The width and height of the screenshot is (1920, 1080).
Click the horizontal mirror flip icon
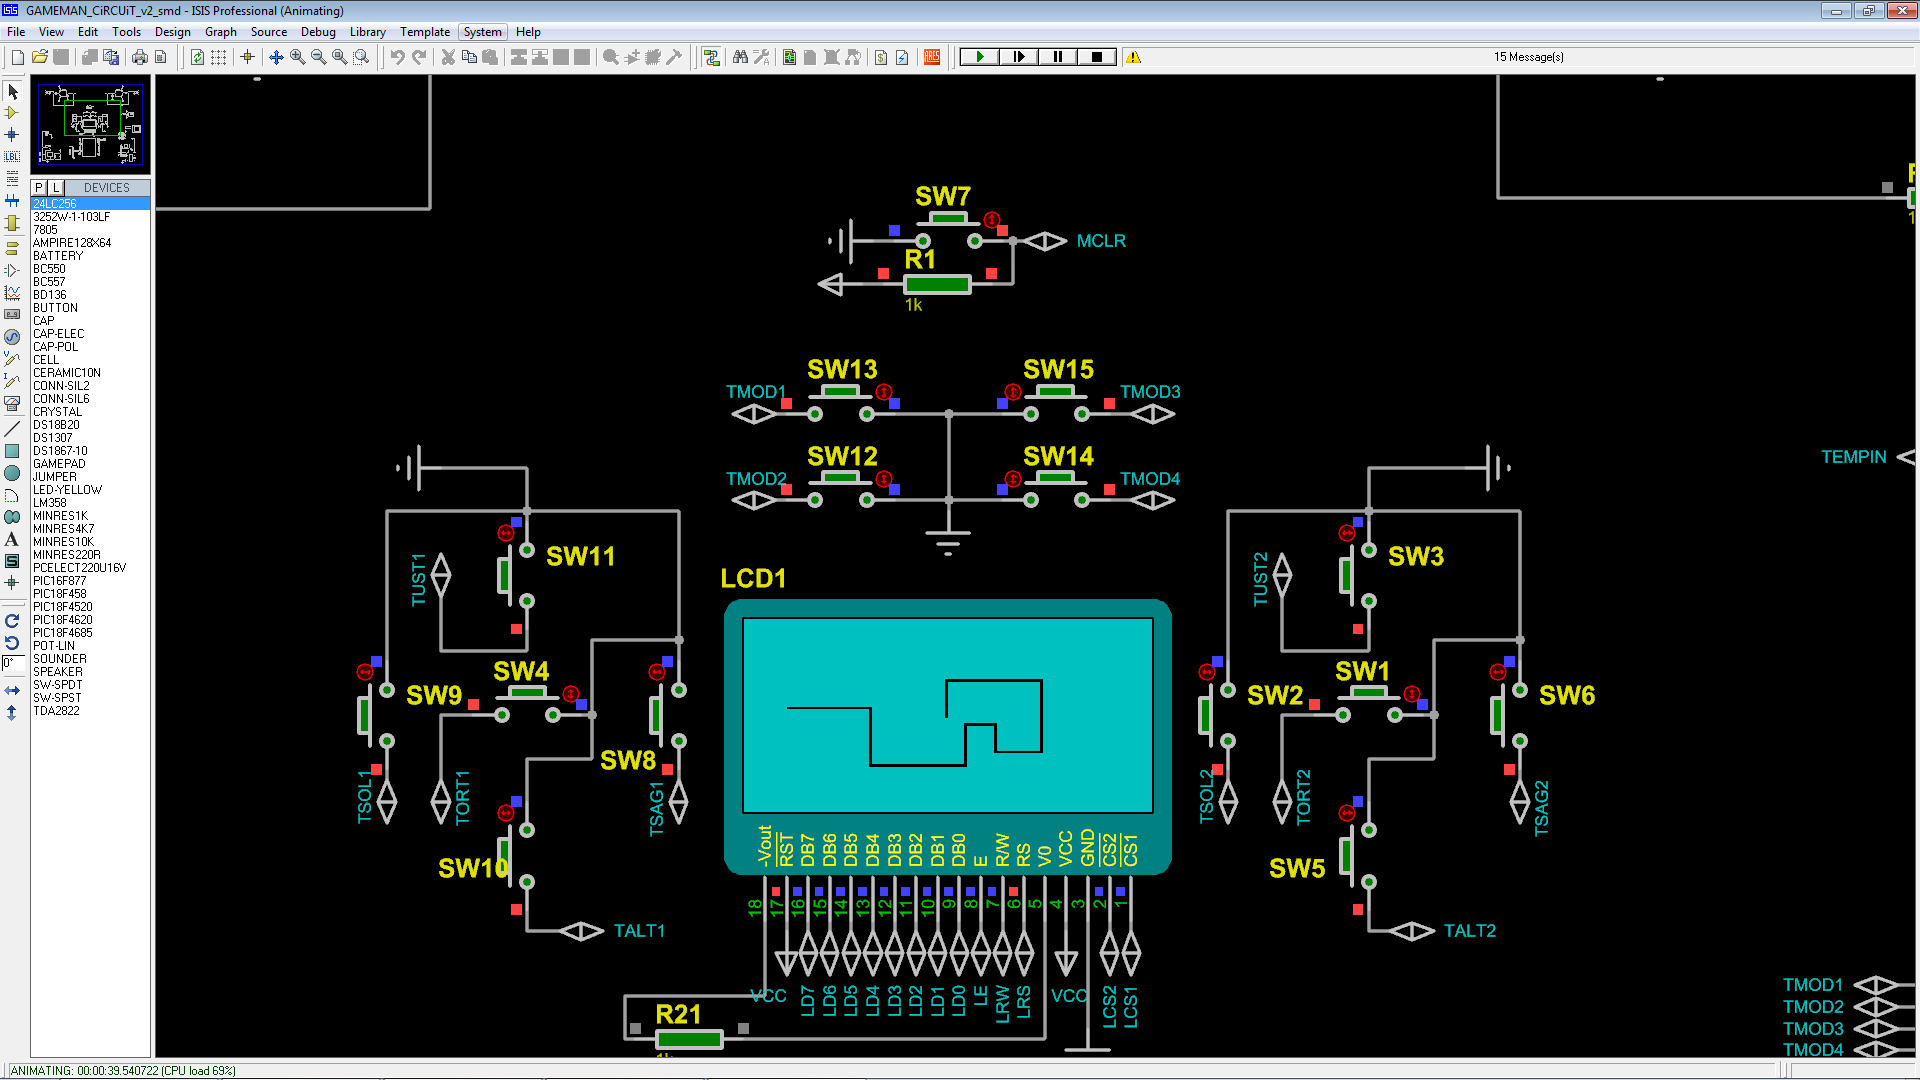(12, 691)
